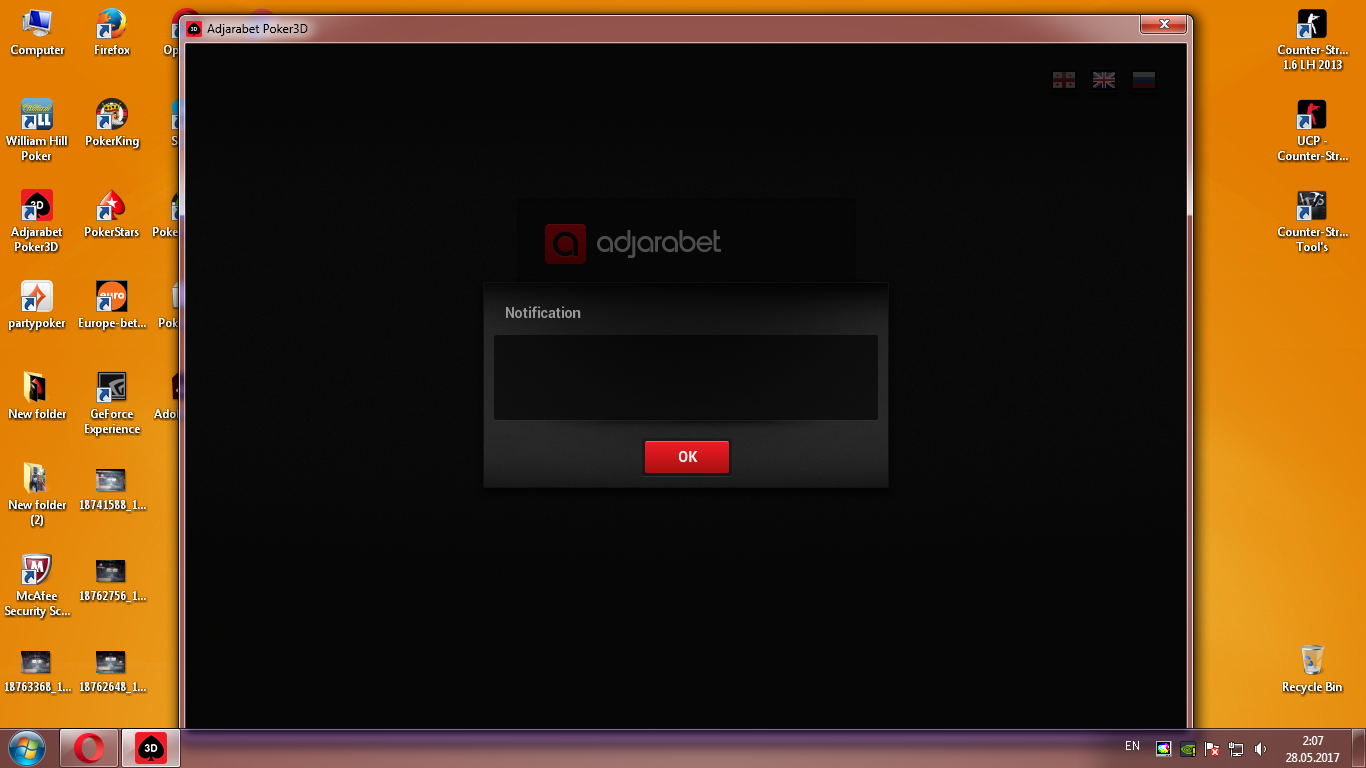Click the color palette tray icon
Viewport: 1366px width, 768px height.
[x=1163, y=748]
